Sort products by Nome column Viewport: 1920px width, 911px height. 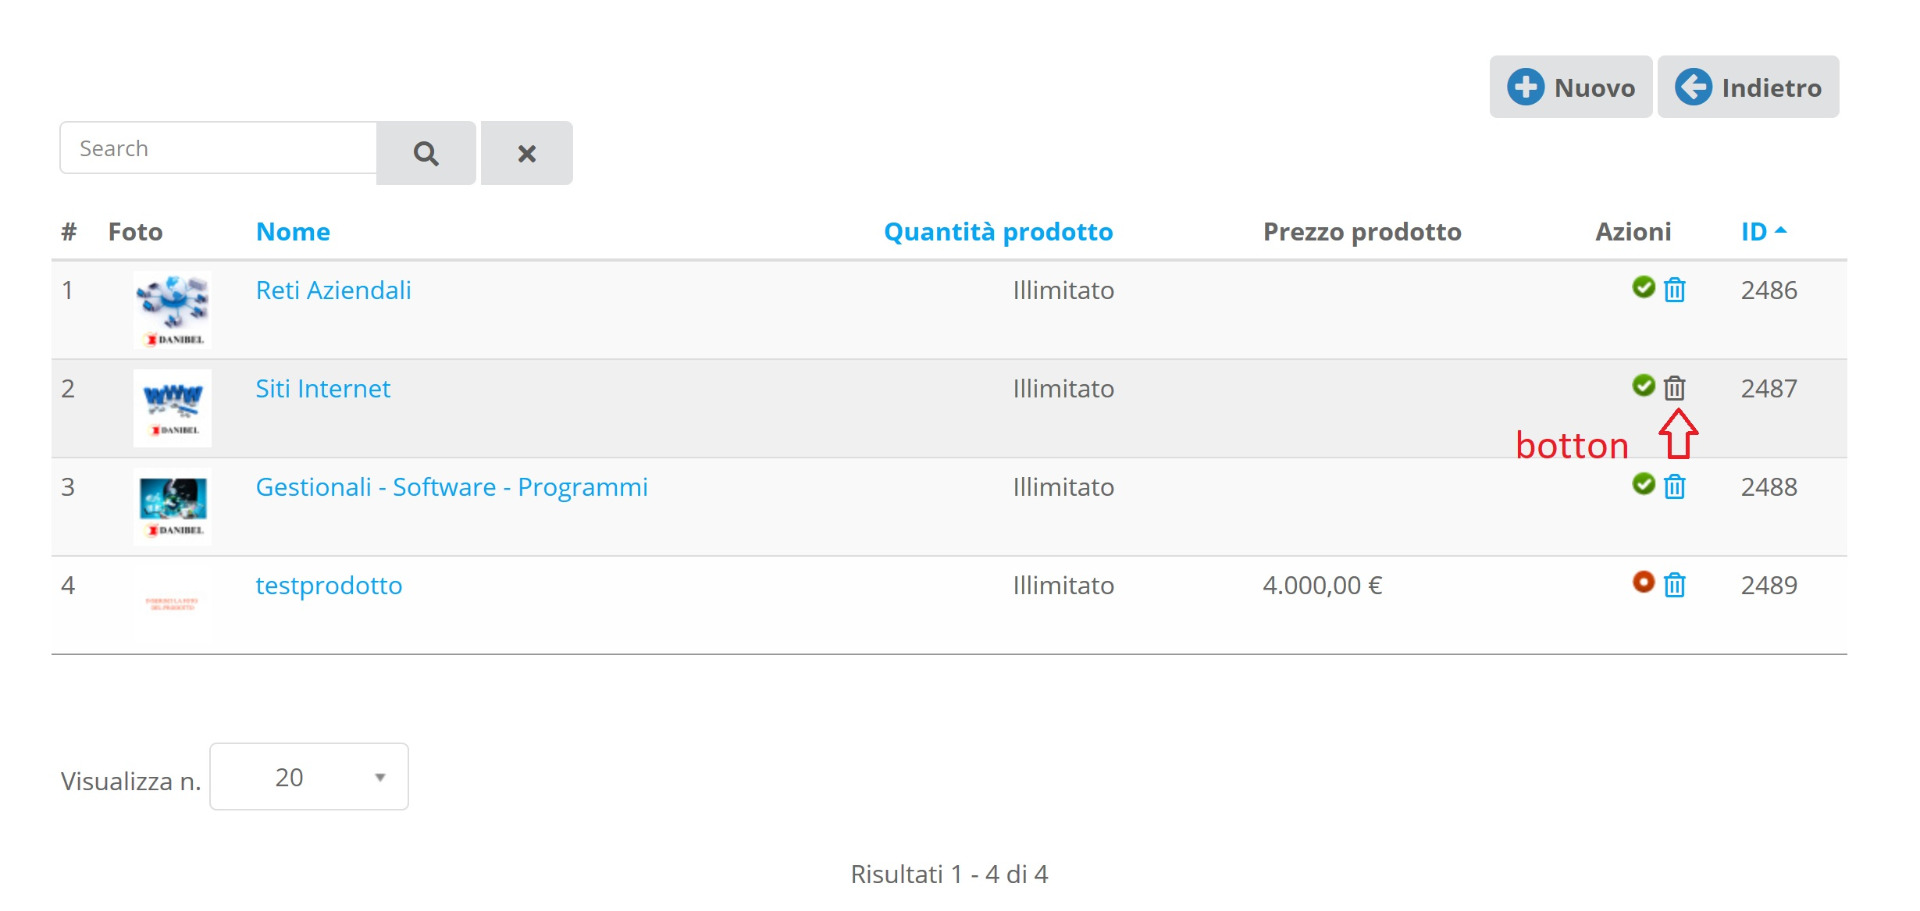(293, 232)
